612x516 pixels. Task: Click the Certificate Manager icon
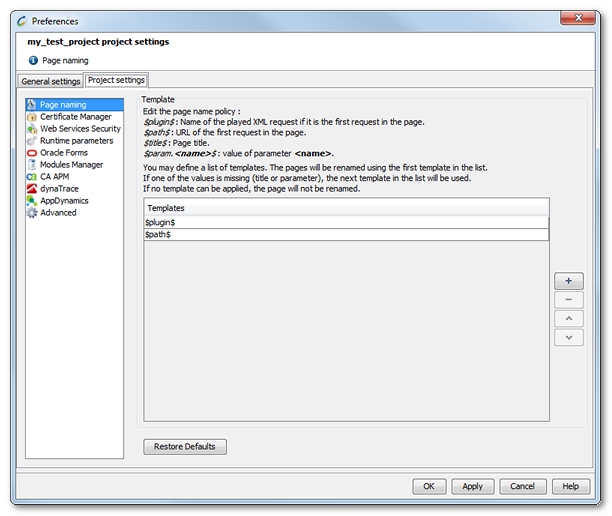(x=32, y=117)
